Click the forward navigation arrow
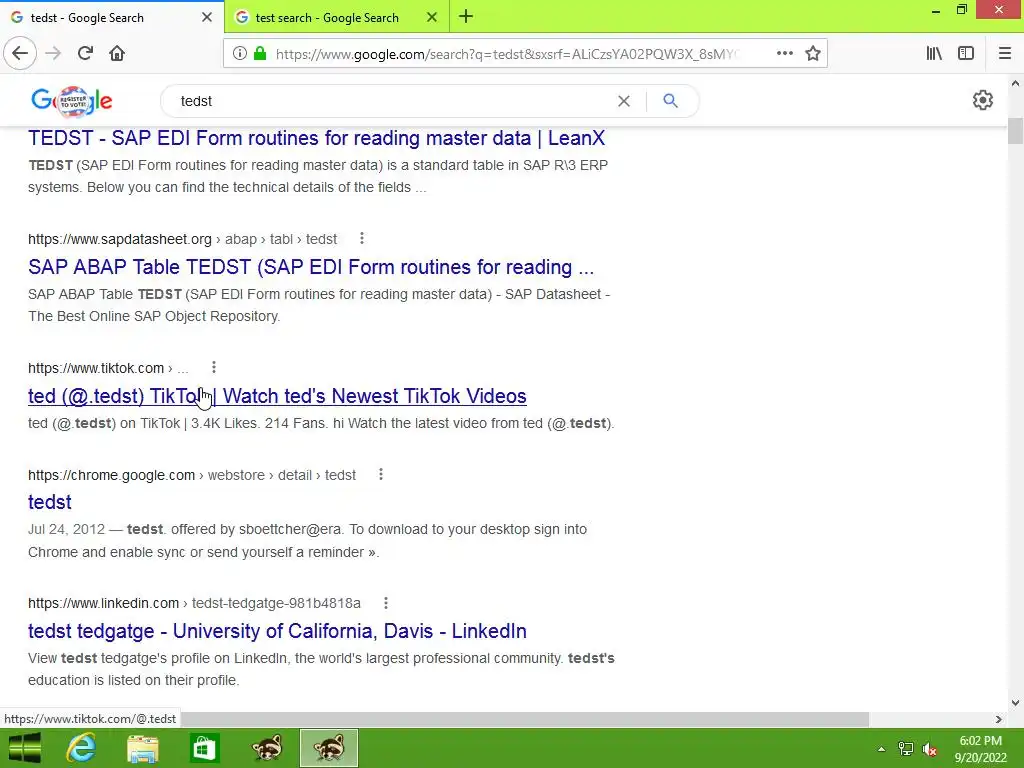1024x768 pixels. 53,53
